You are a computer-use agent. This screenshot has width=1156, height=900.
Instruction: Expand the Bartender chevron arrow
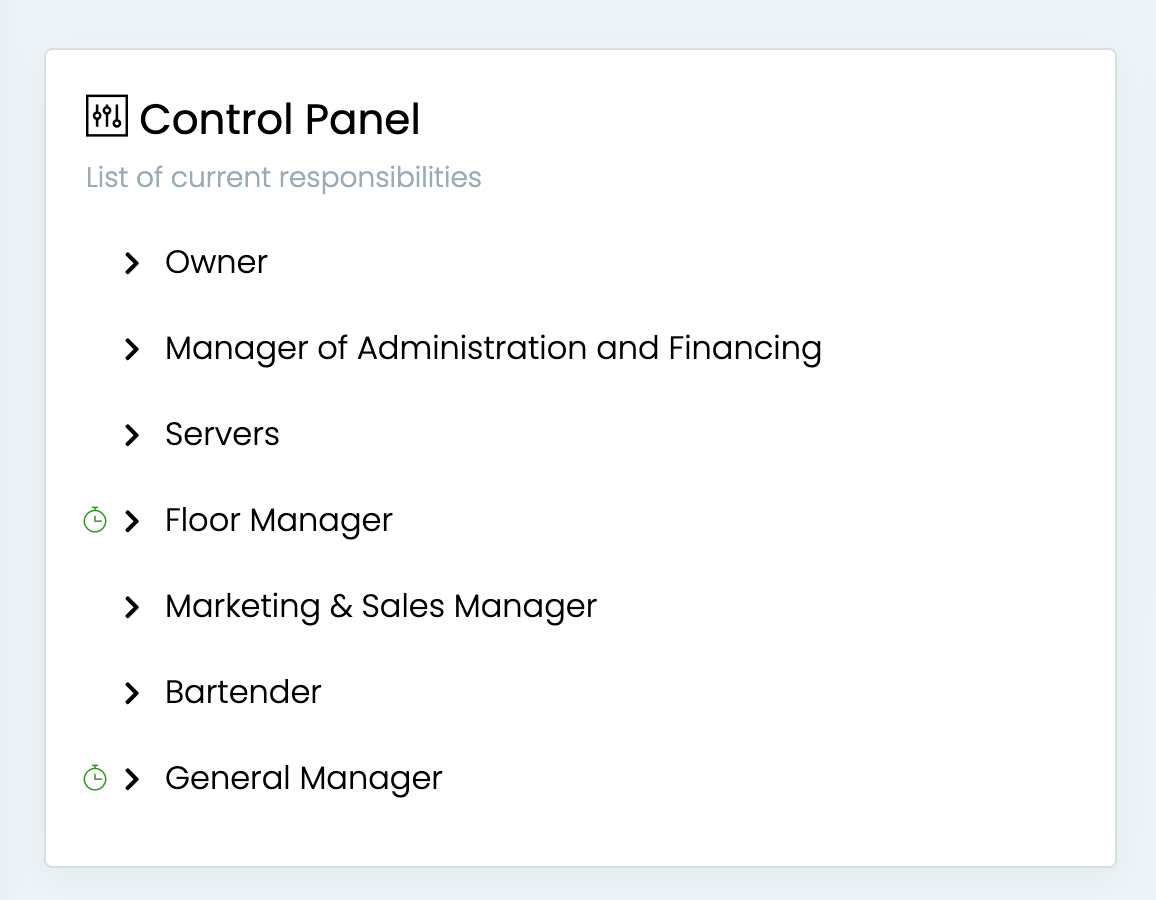click(x=131, y=693)
